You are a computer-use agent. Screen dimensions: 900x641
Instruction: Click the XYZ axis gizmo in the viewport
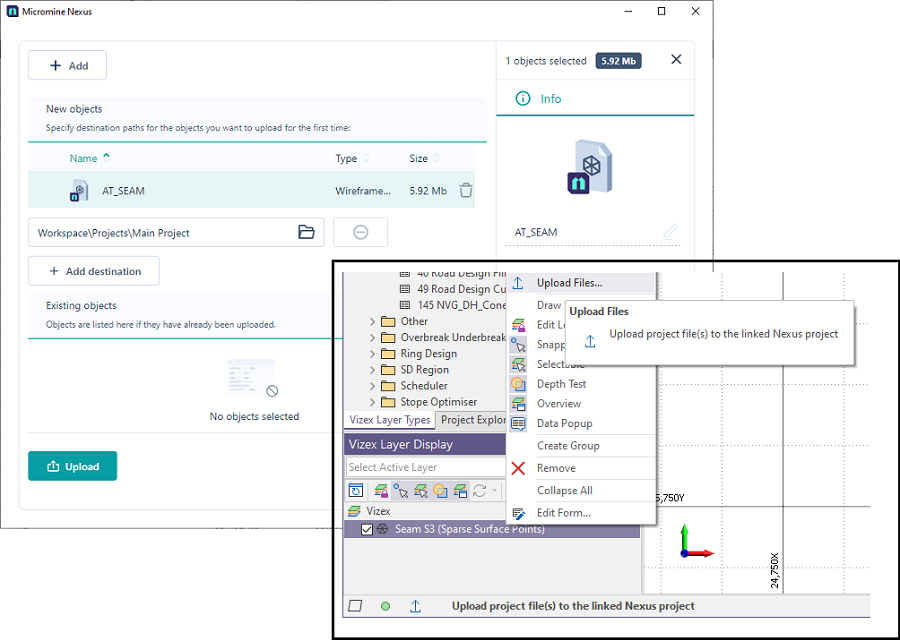click(x=696, y=541)
